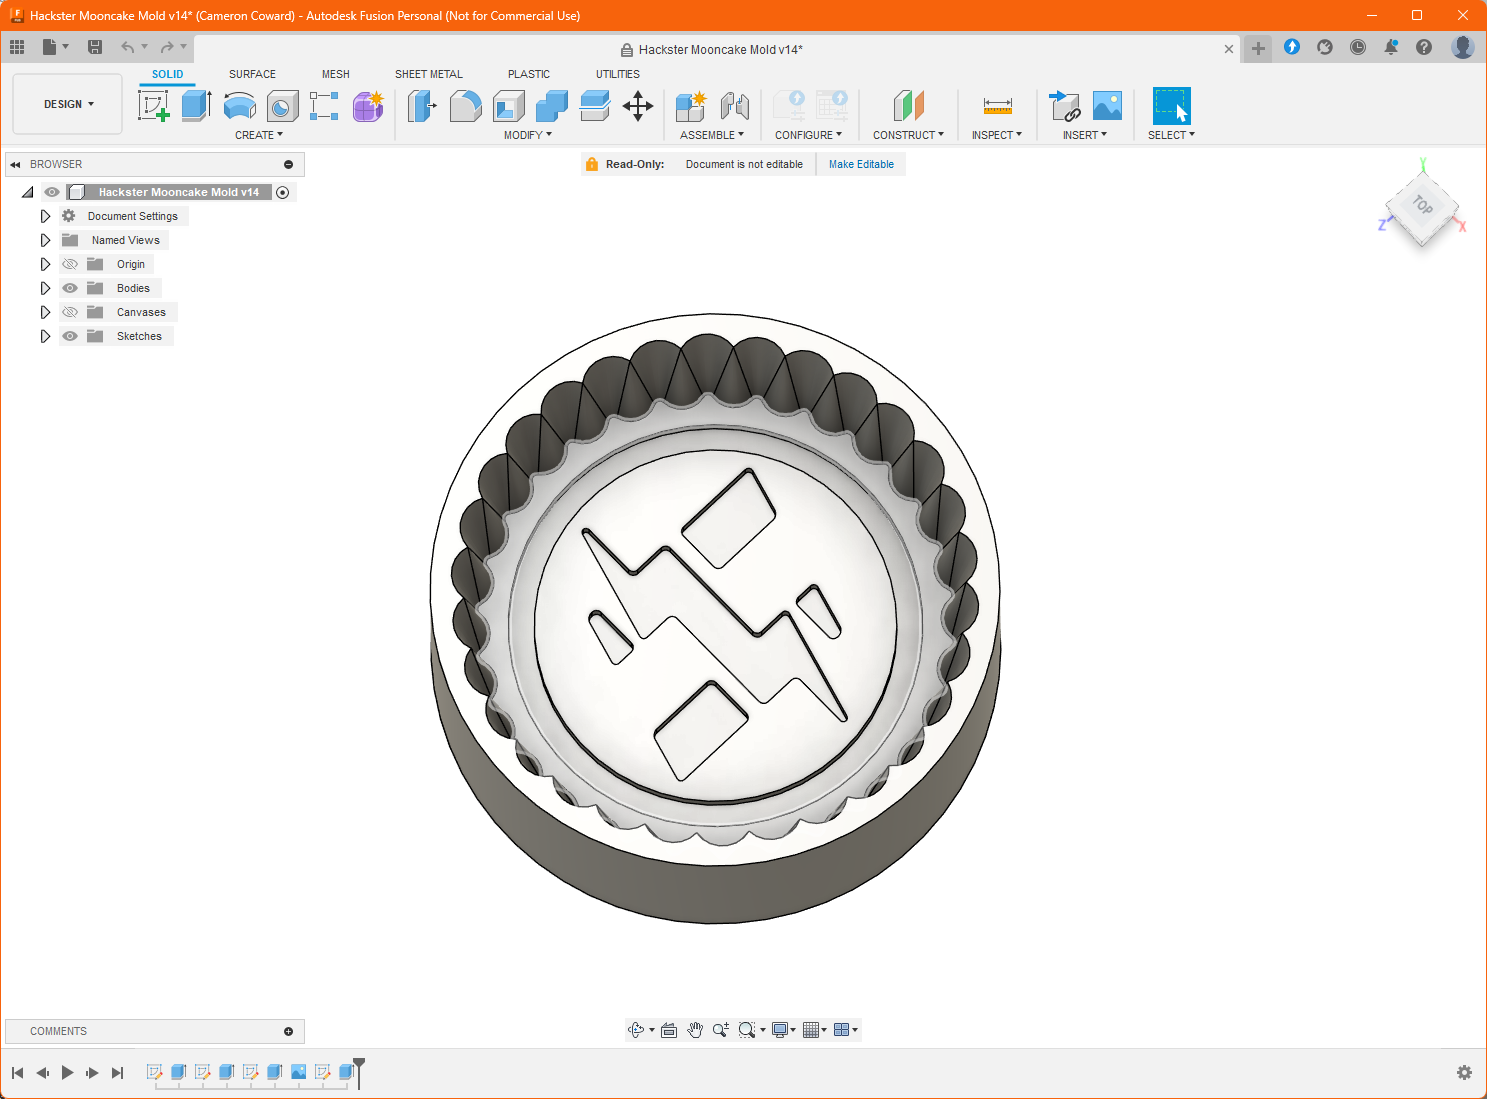Open the Measure tool
1487x1099 pixels.
click(997, 105)
